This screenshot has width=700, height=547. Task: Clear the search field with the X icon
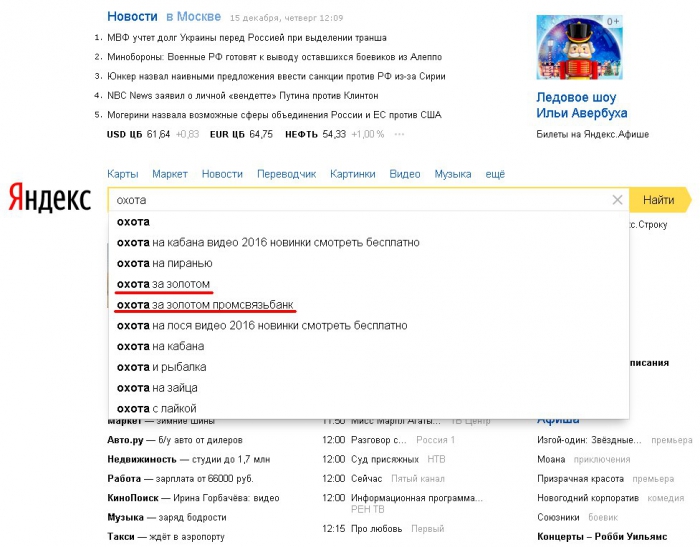[x=617, y=200]
